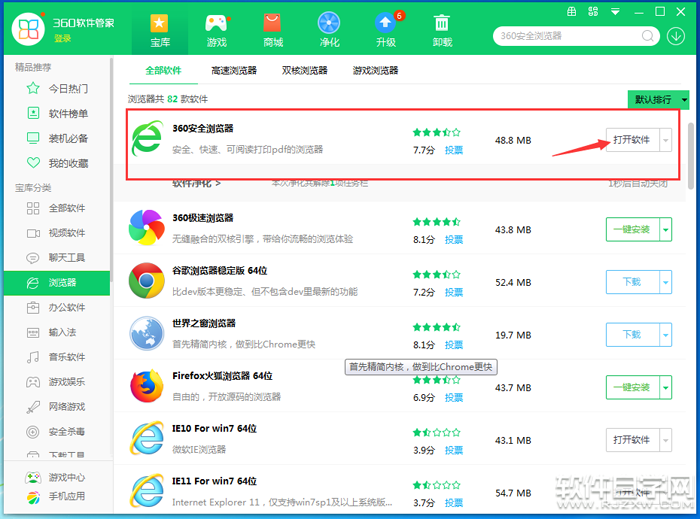Switch to the 双核浏览器 tab

(x=304, y=71)
